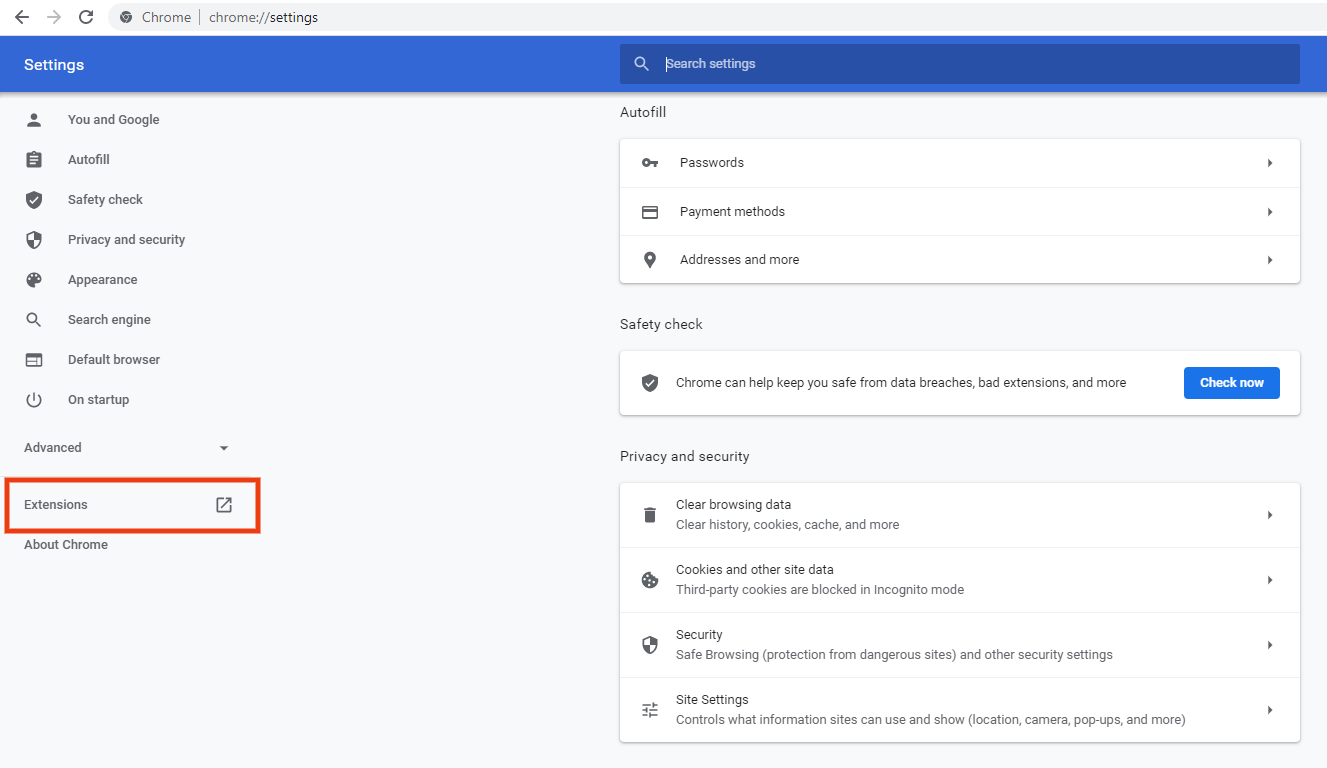
Task: Click the Payment methods card icon
Action: coord(650,211)
